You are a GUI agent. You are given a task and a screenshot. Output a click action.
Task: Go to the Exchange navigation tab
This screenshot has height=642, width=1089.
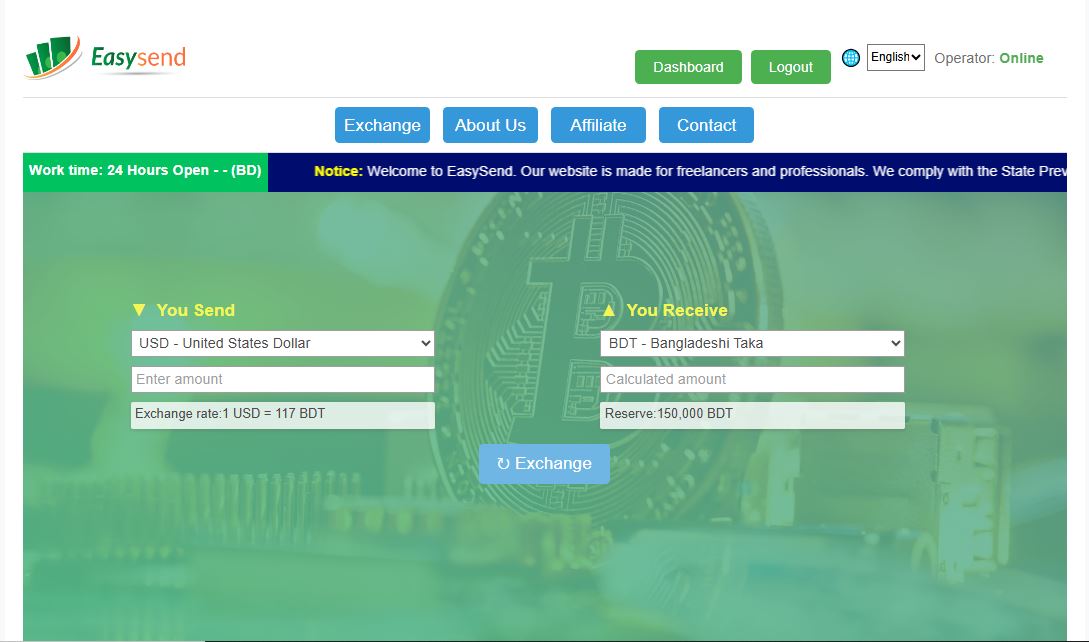tap(382, 125)
